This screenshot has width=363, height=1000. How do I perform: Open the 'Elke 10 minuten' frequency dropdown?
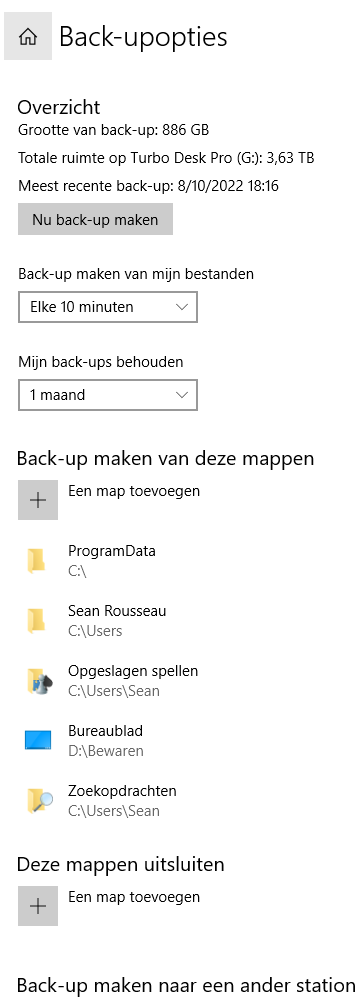click(x=108, y=307)
